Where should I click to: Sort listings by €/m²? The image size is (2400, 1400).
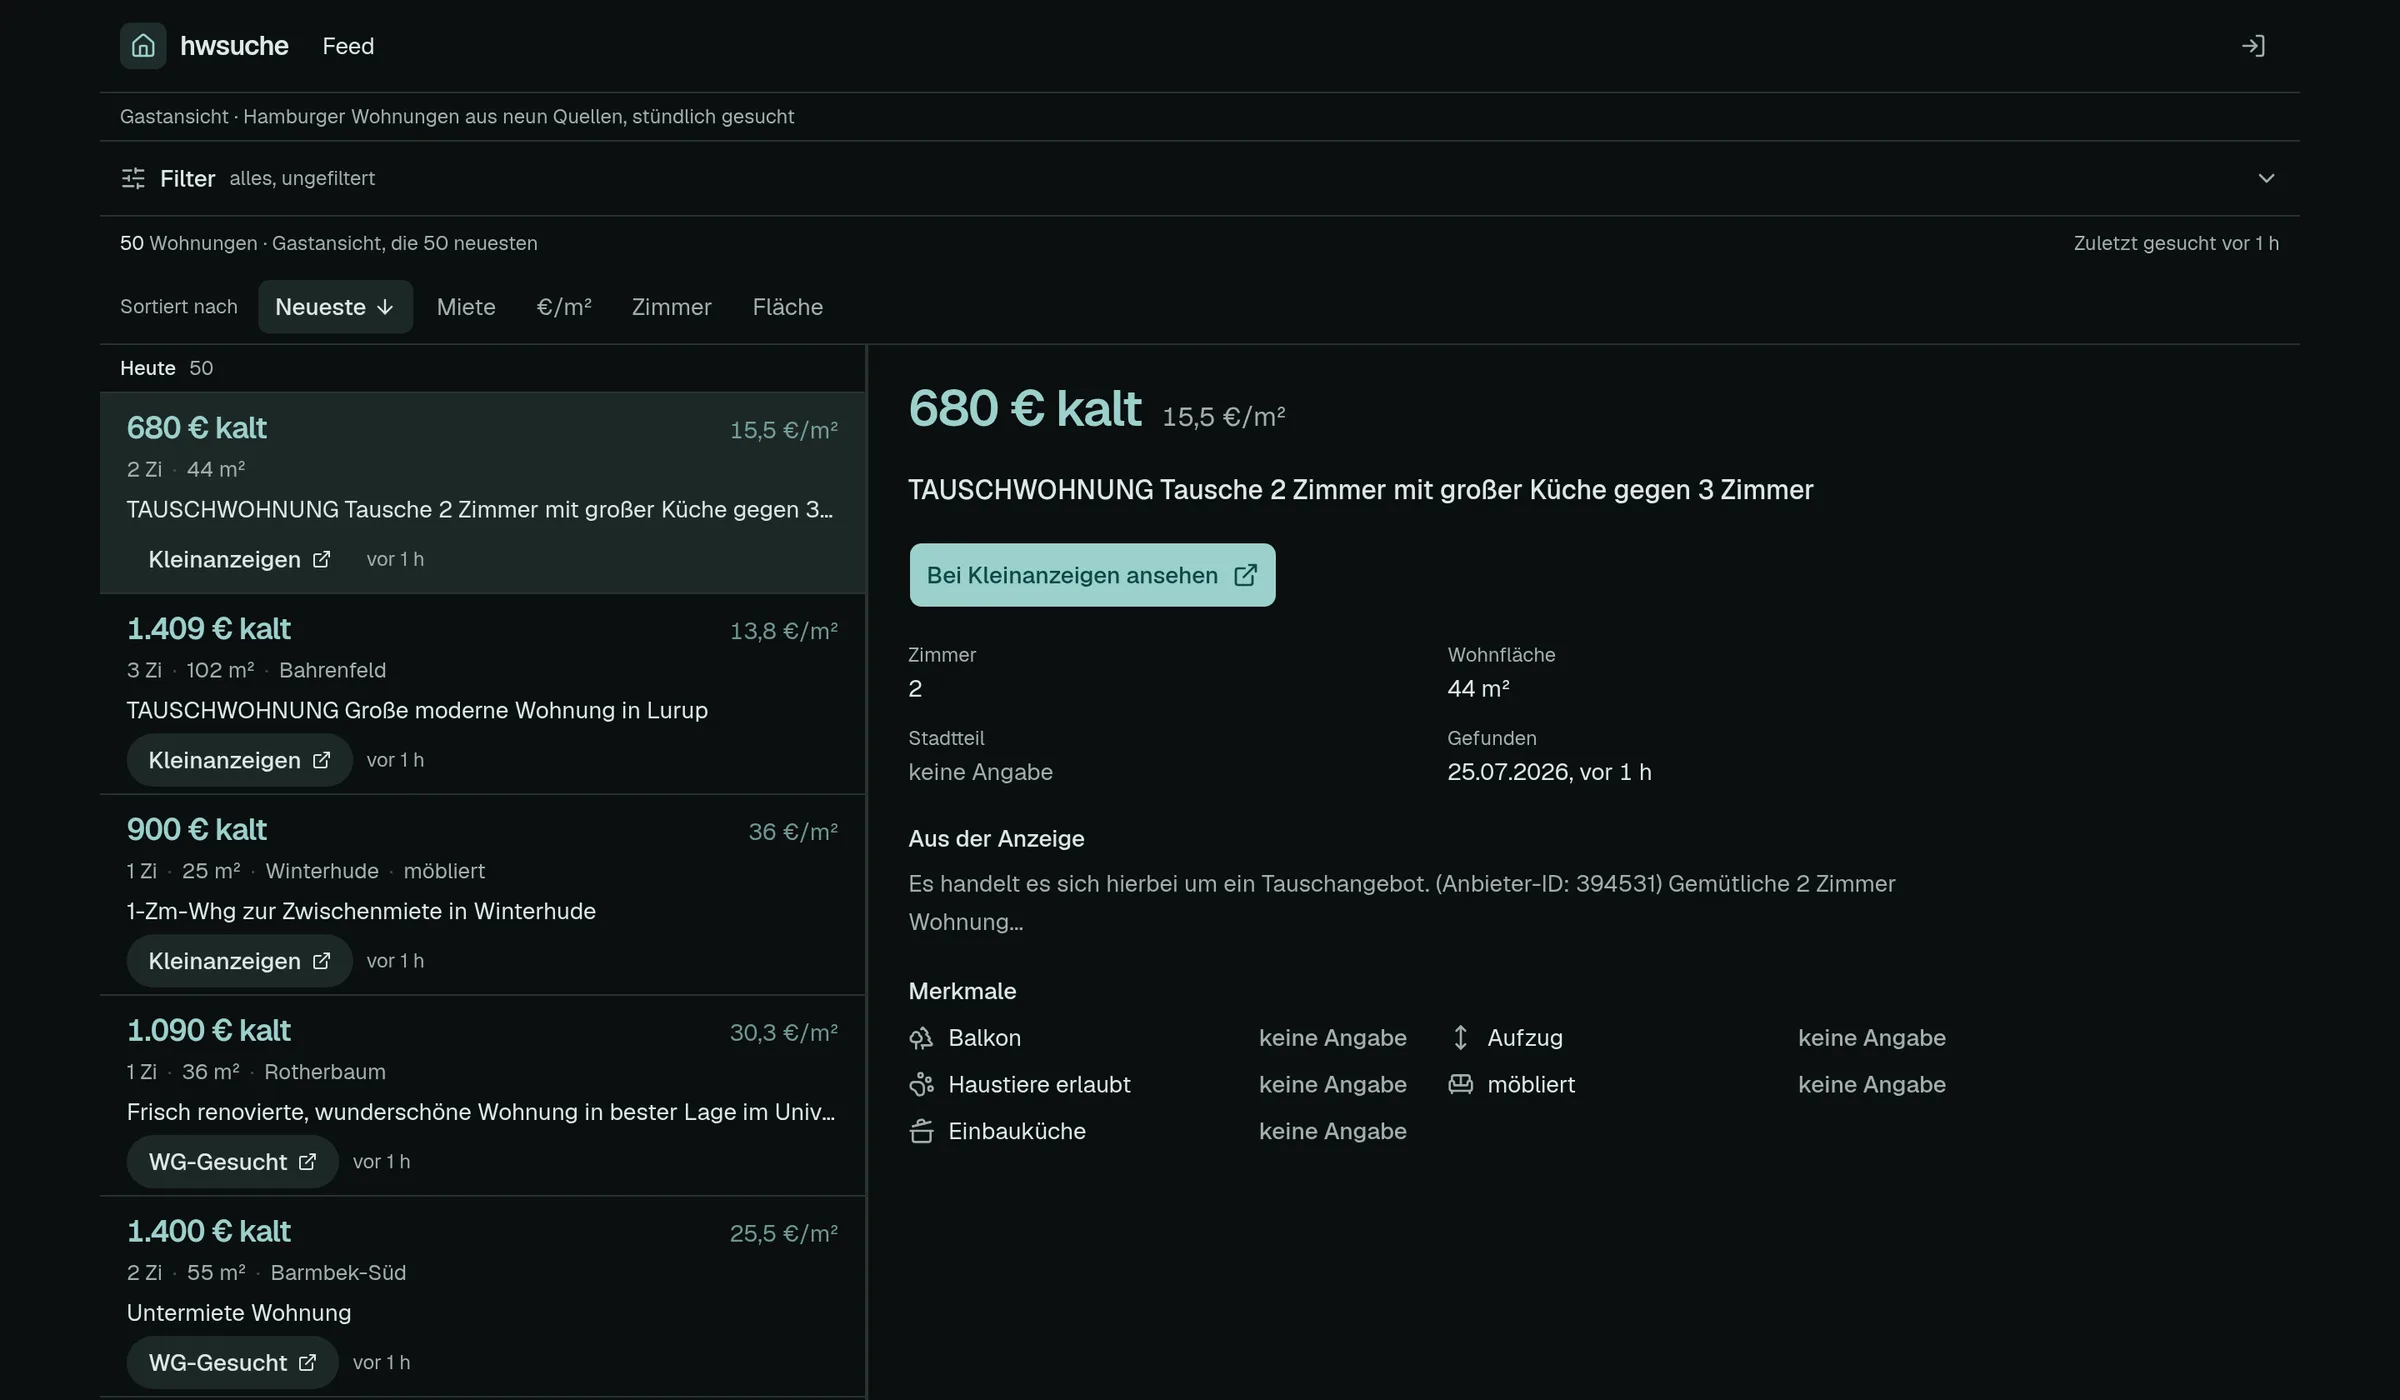tap(564, 307)
